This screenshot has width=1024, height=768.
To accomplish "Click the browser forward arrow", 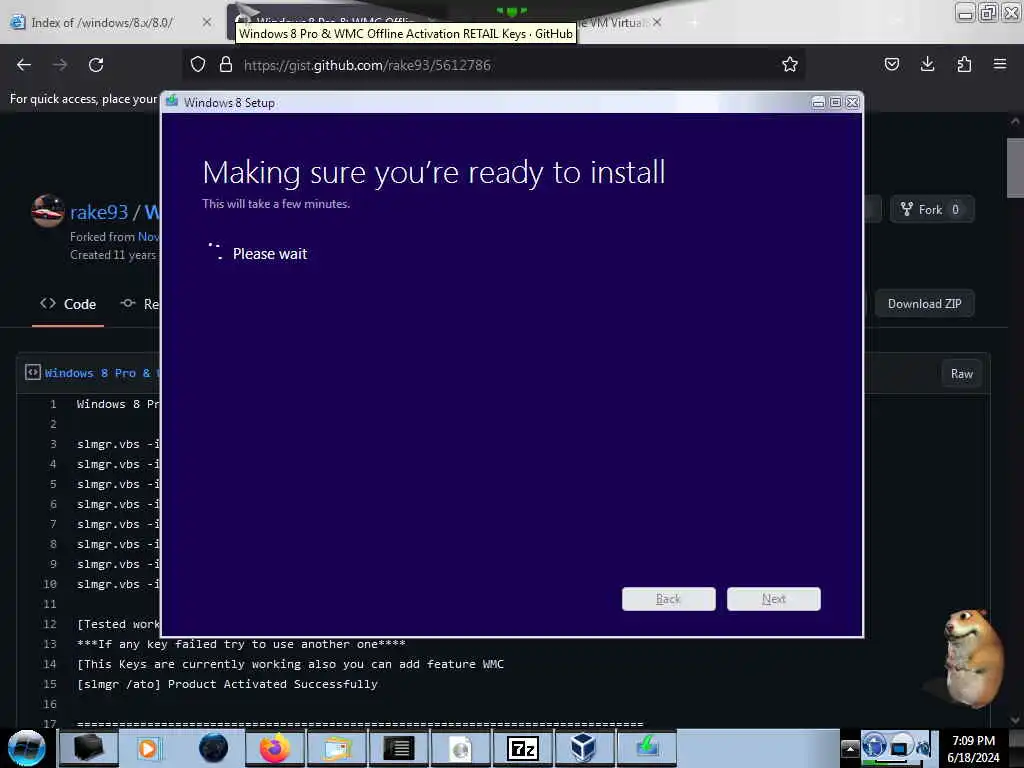I will (x=60, y=65).
